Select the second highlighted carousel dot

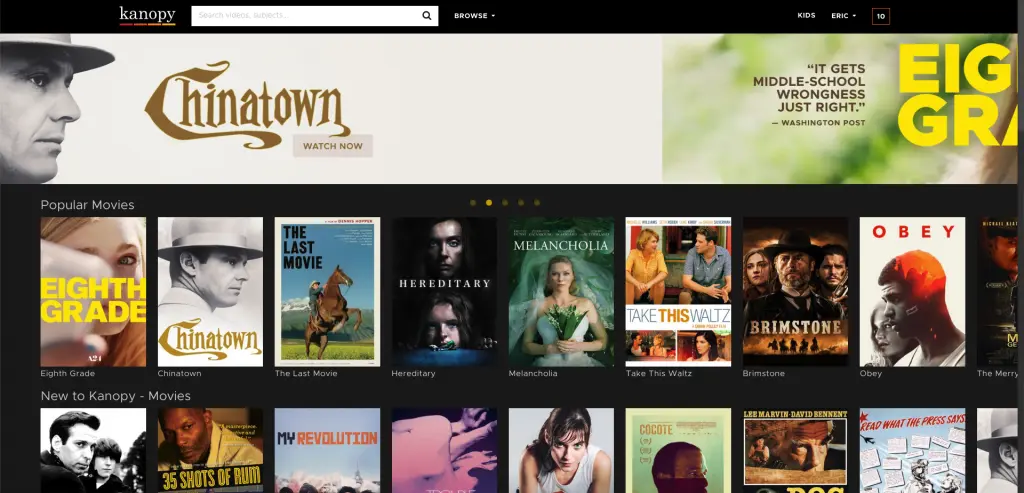[x=488, y=202]
